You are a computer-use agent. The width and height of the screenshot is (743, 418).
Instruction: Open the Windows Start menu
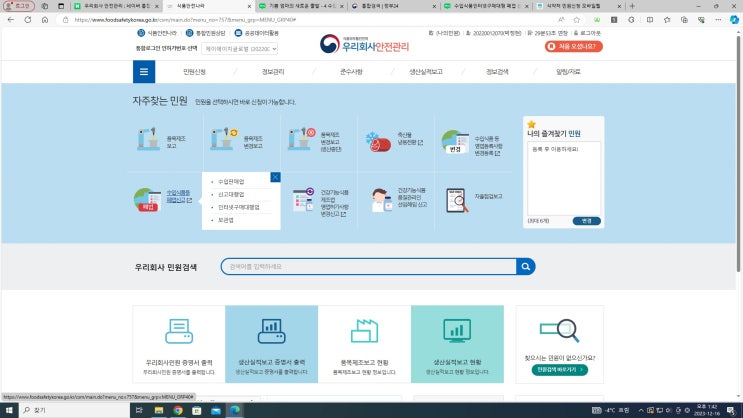coord(9,410)
